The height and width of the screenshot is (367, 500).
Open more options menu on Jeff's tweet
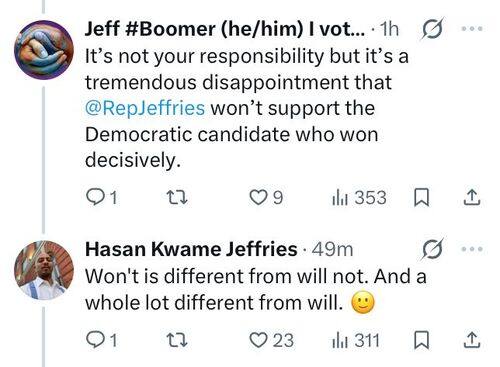point(472,29)
